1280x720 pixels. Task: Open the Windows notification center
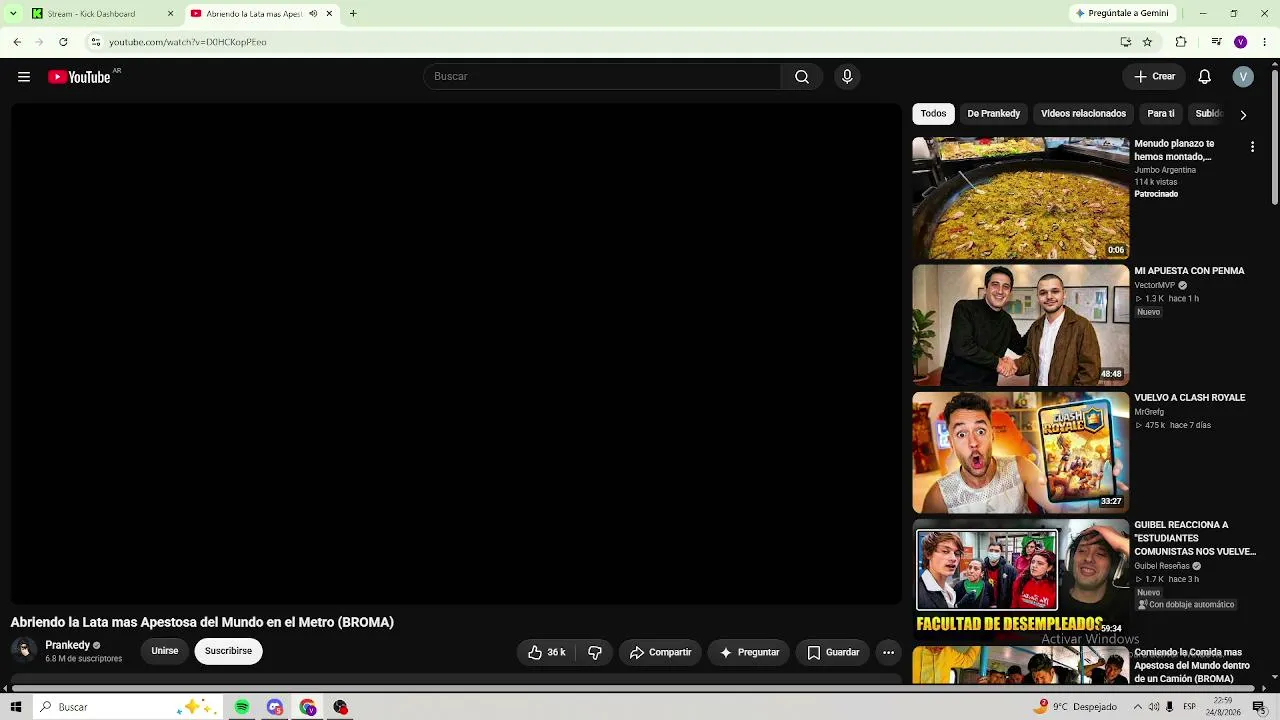(x=1259, y=707)
